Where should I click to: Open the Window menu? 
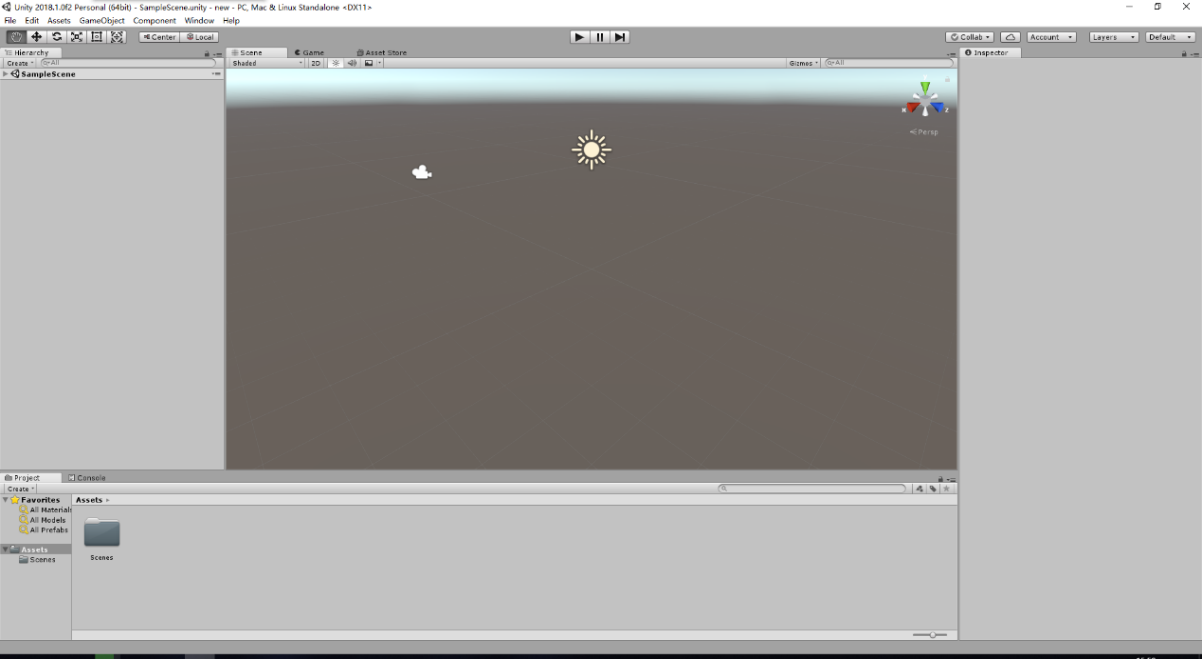199,20
